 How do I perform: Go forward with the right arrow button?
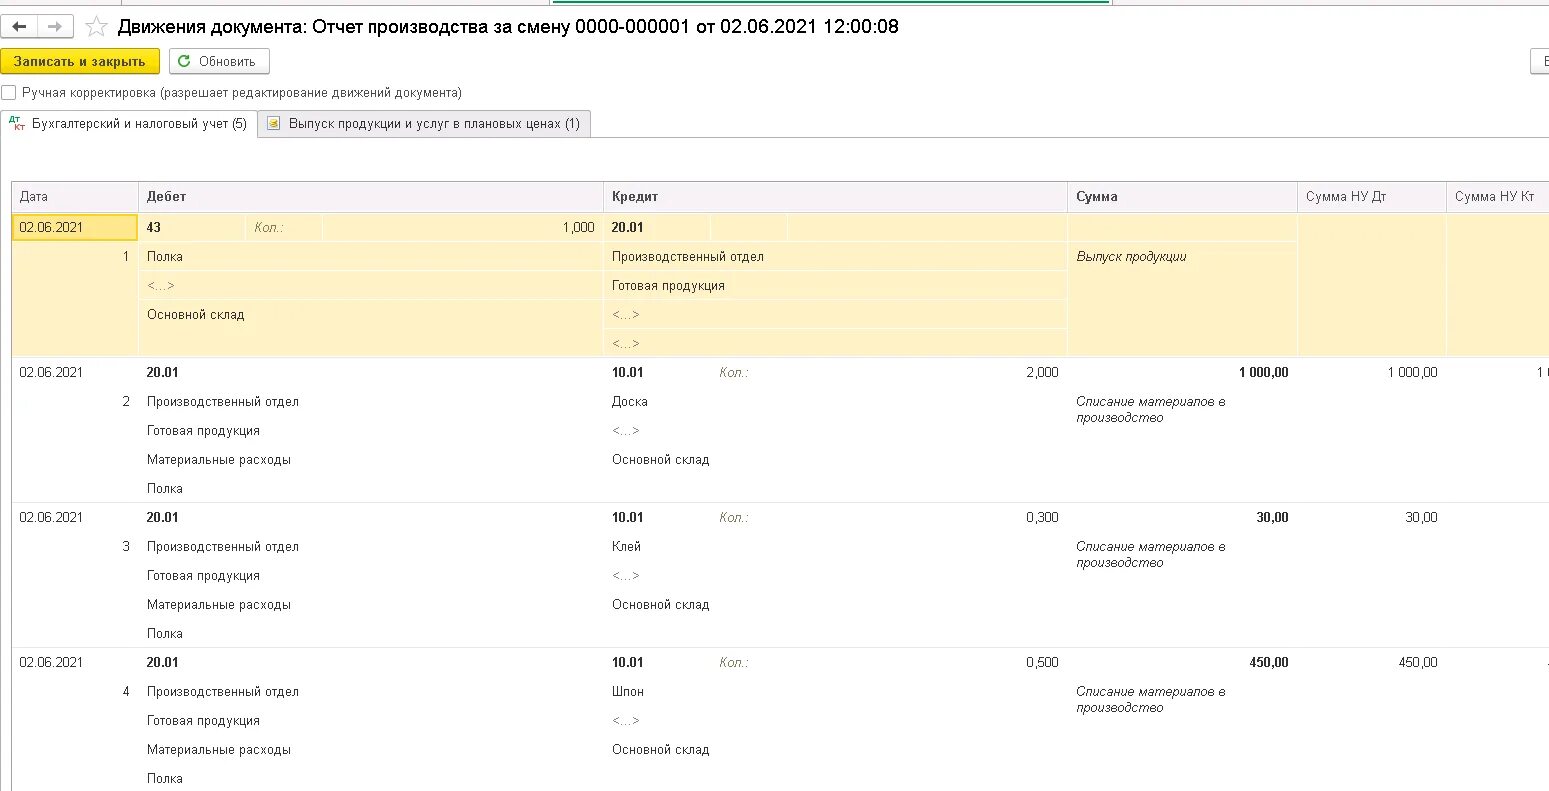[x=54, y=27]
